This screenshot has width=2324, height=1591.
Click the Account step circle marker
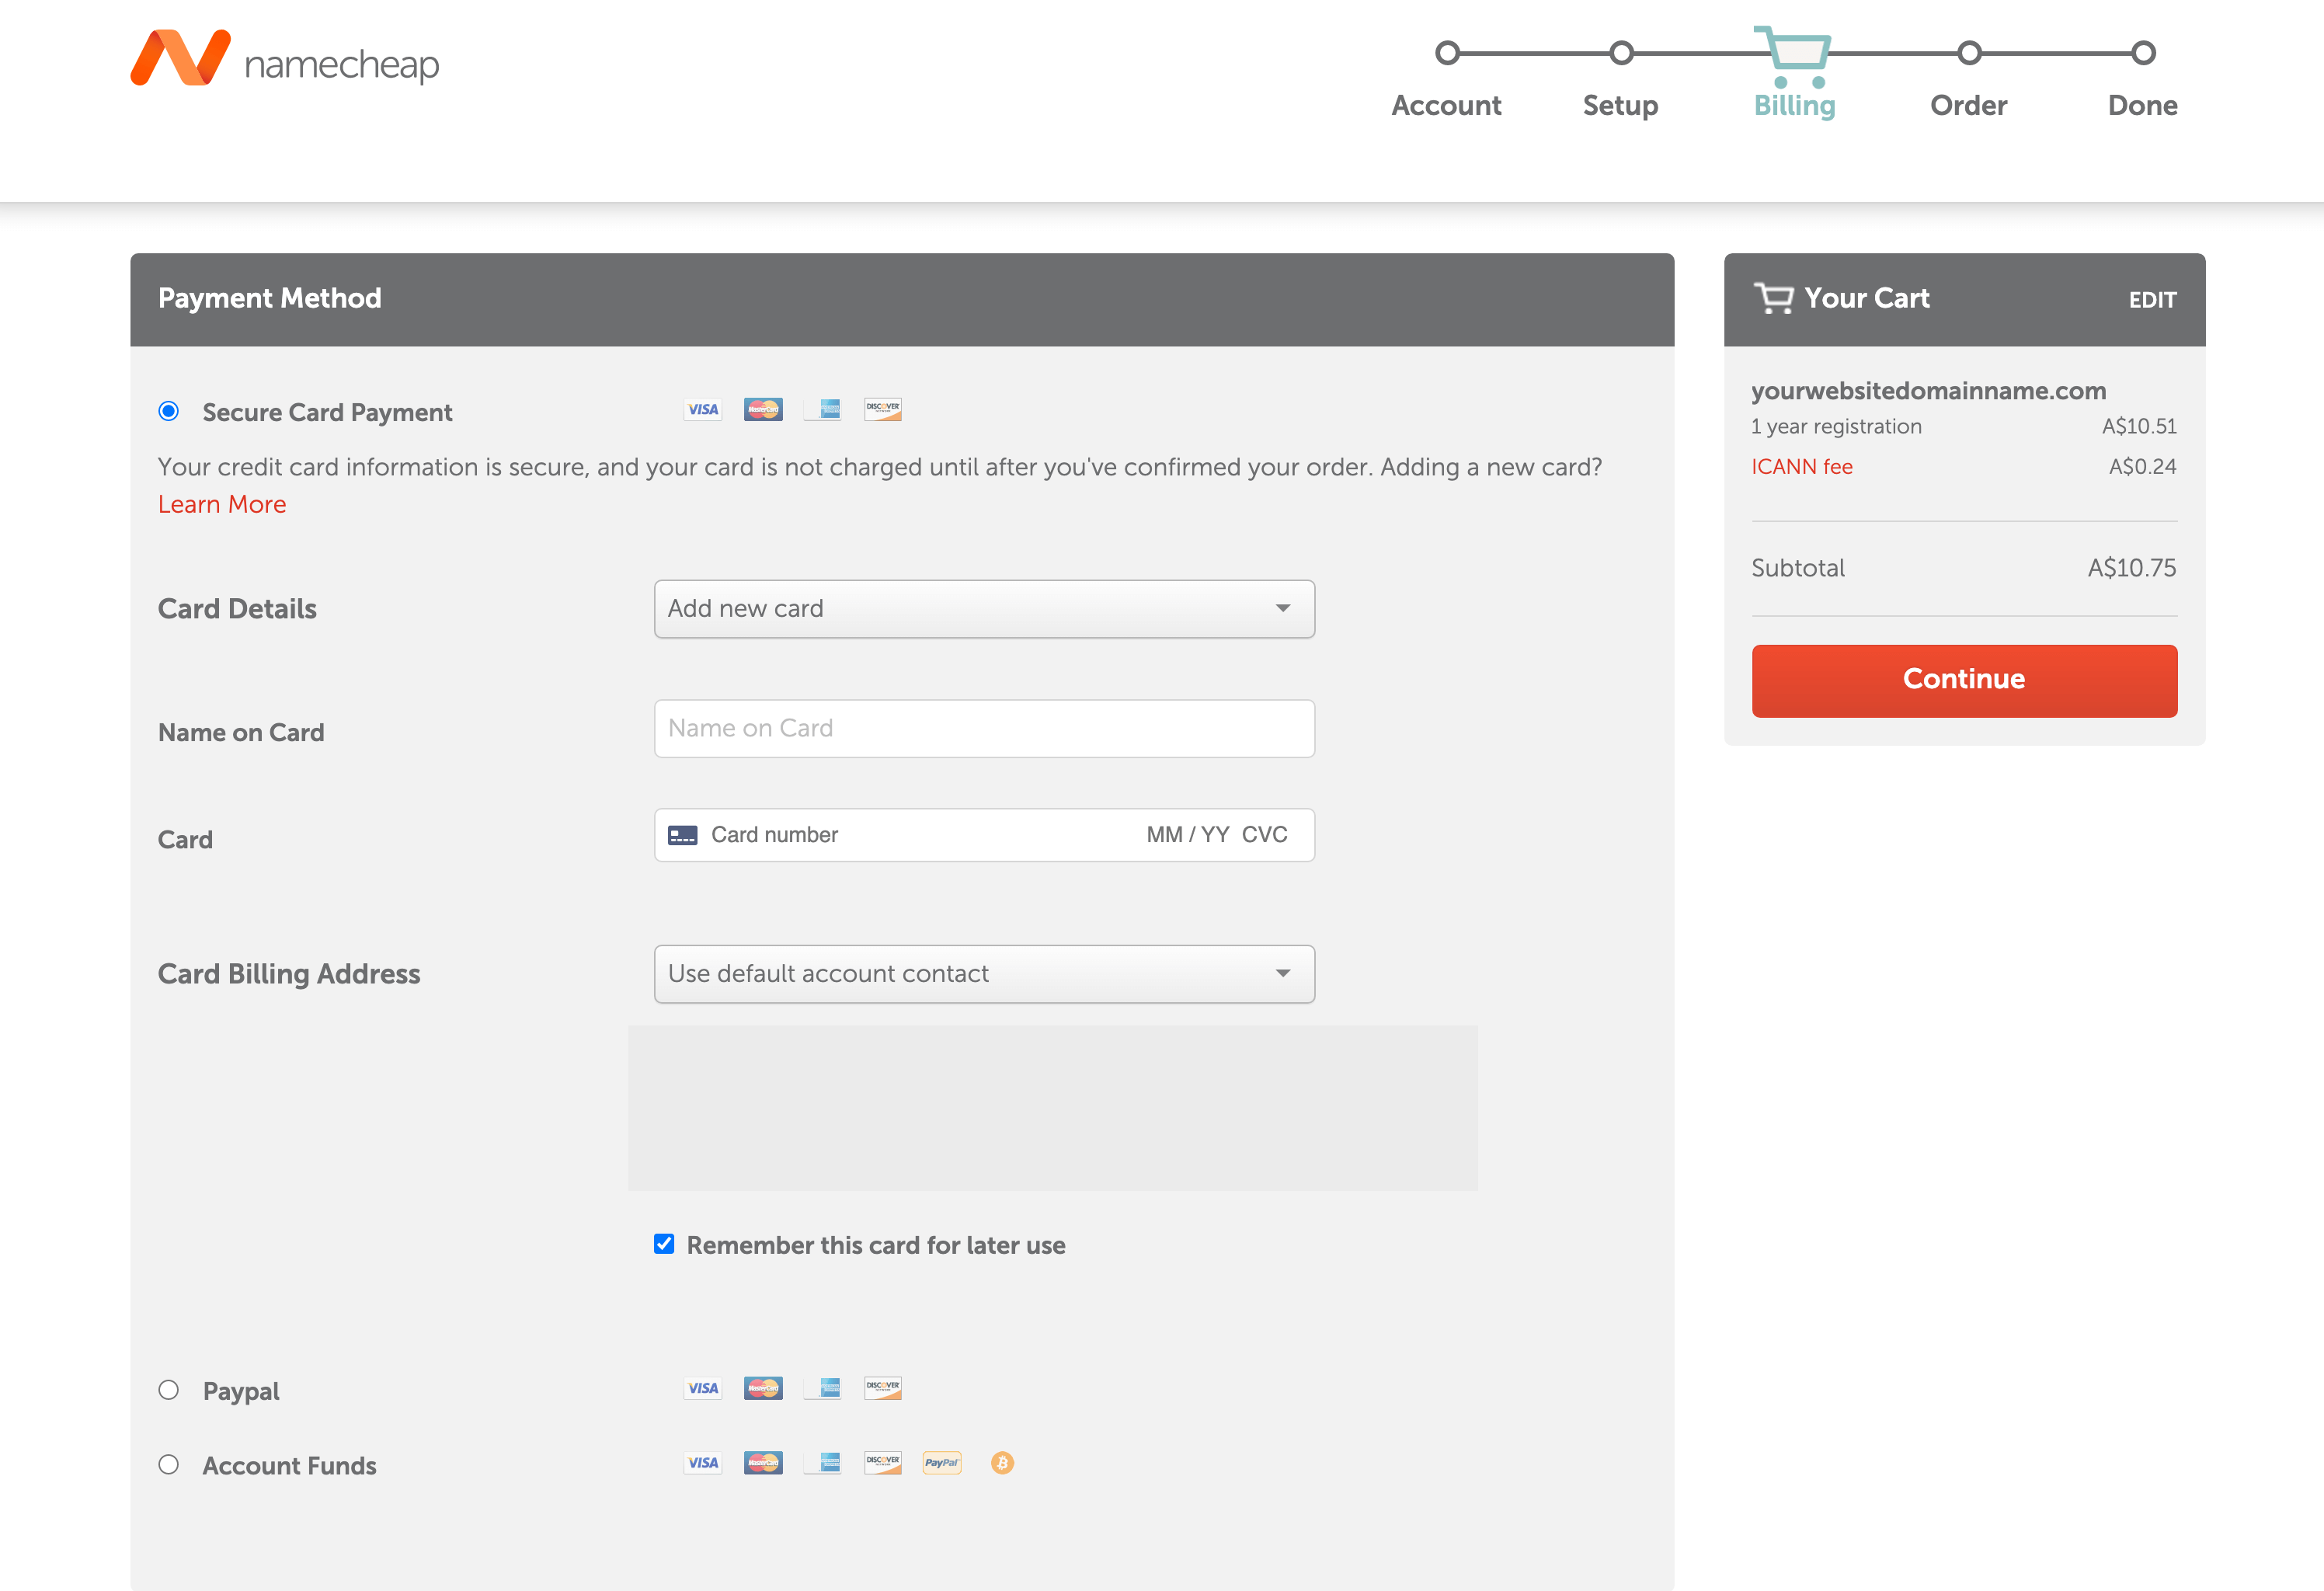[1447, 53]
